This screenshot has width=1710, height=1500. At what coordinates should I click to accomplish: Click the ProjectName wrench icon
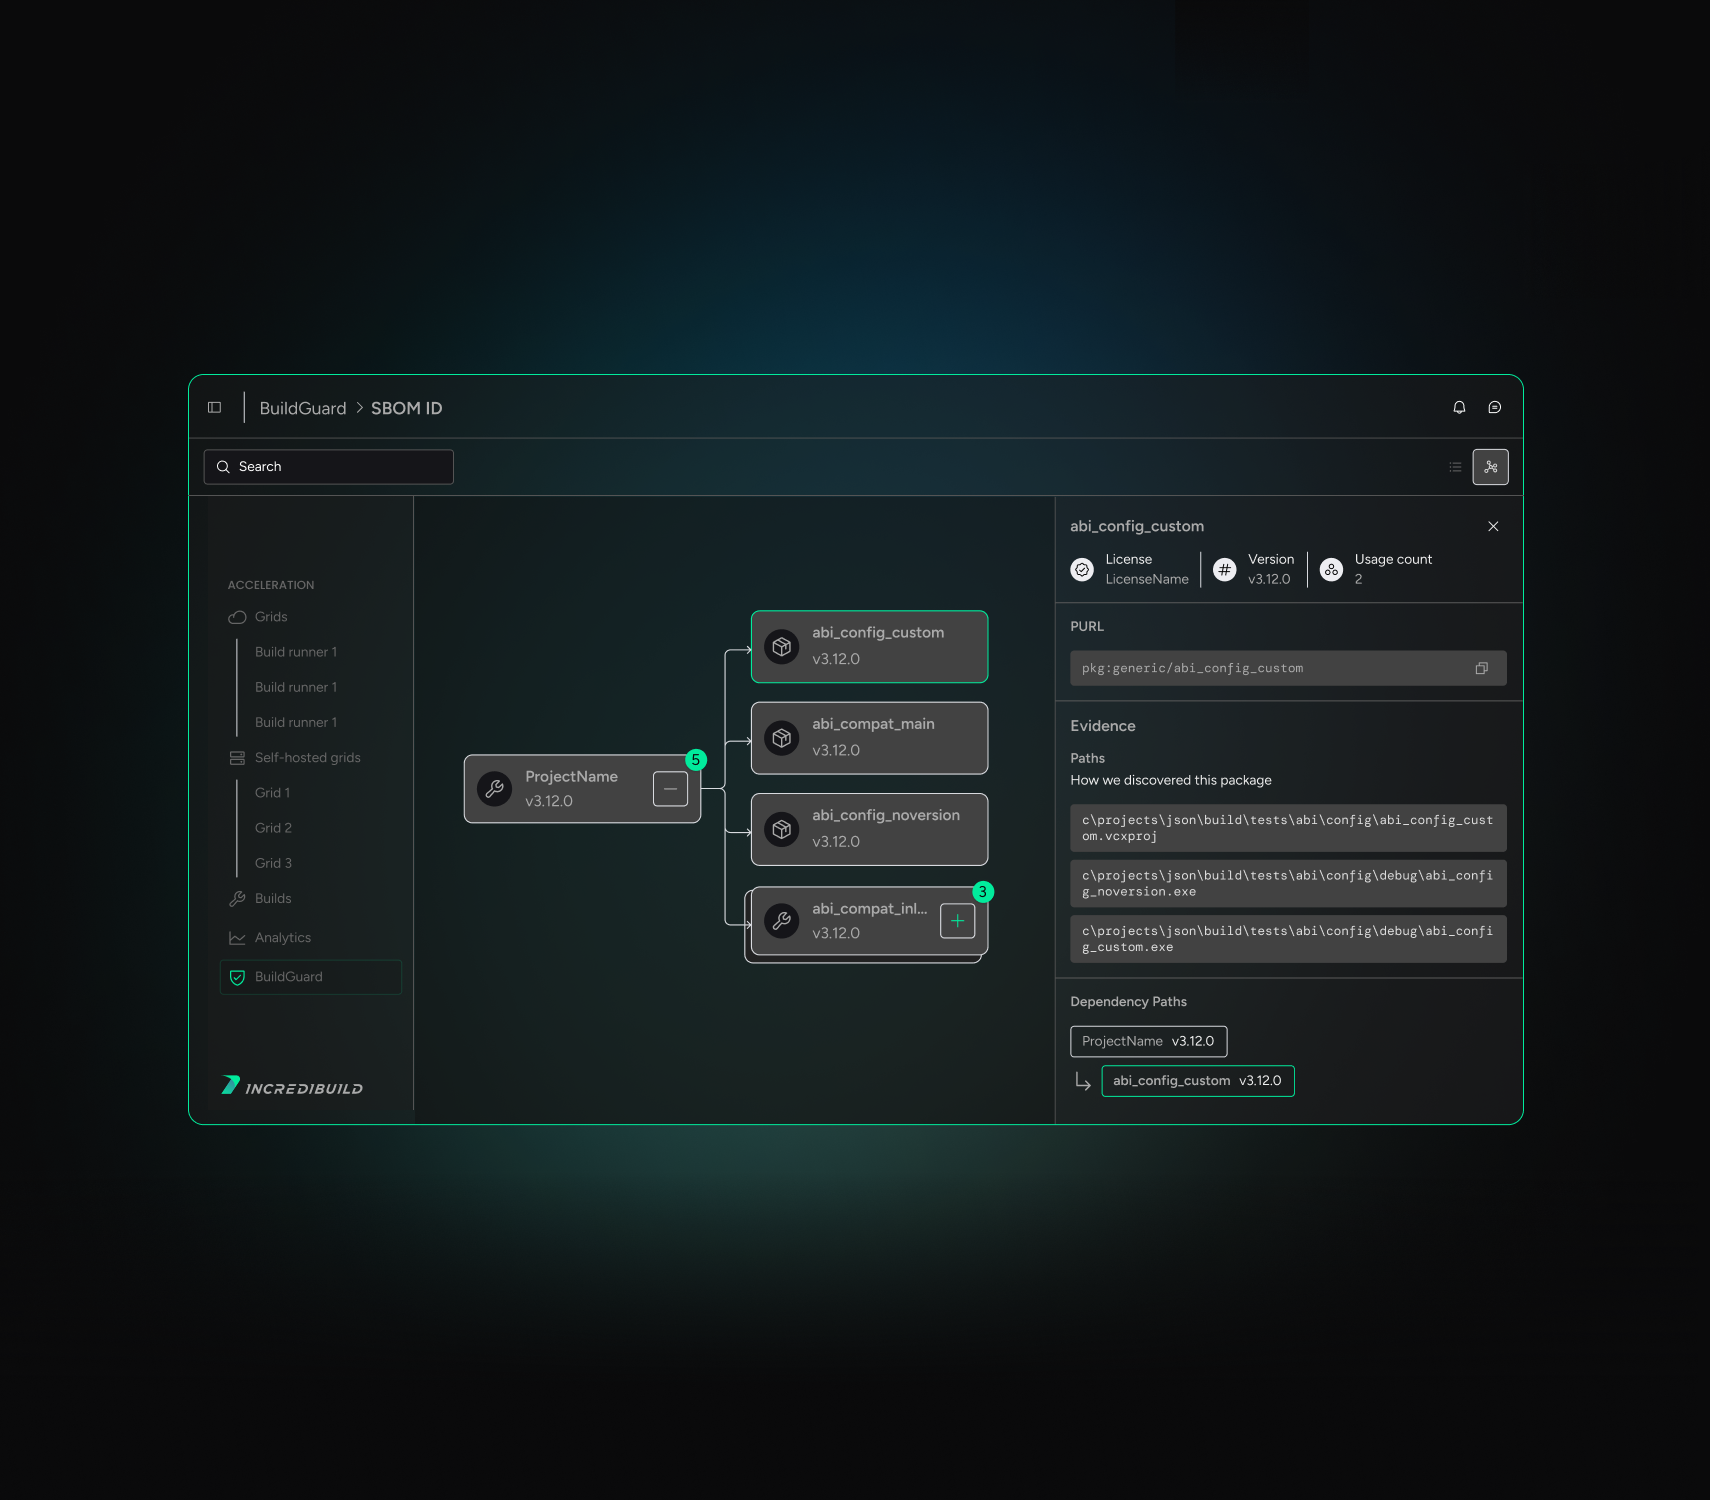(495, 789)
